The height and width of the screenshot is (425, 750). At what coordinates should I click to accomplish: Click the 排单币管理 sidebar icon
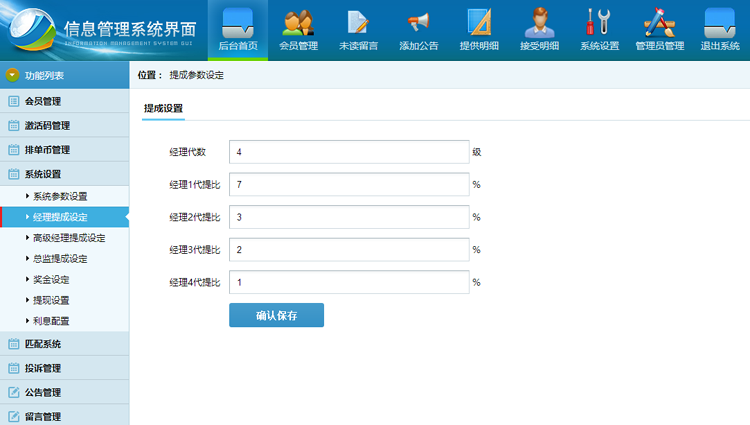click(x=14, y=150)
